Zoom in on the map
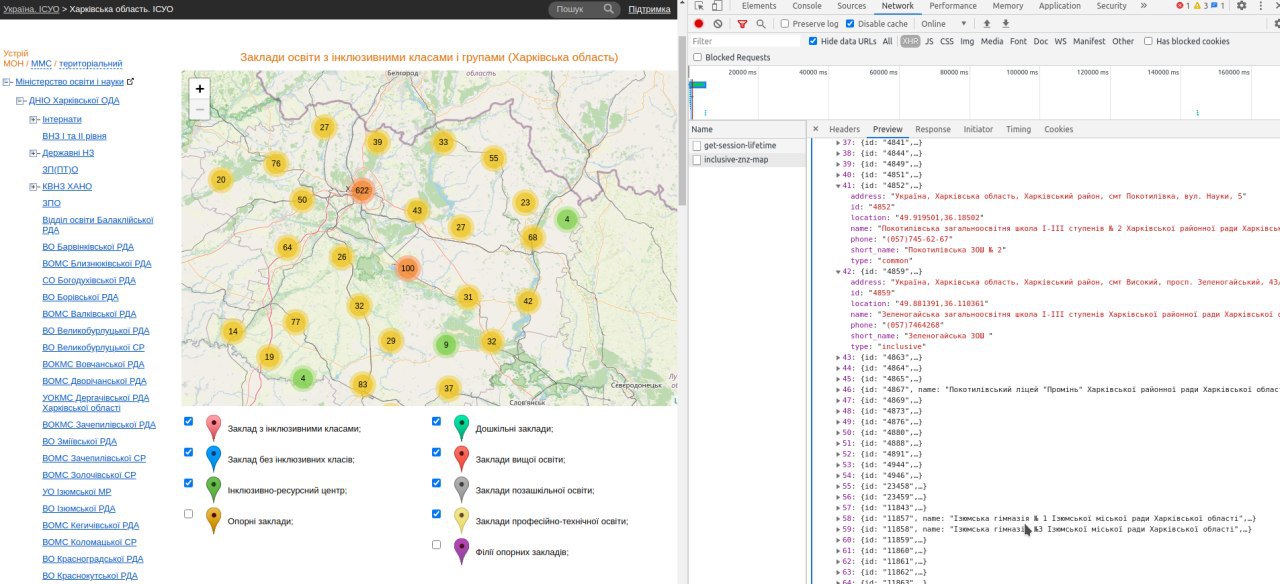Screen dimensions: 1280x584 (200, 89)
